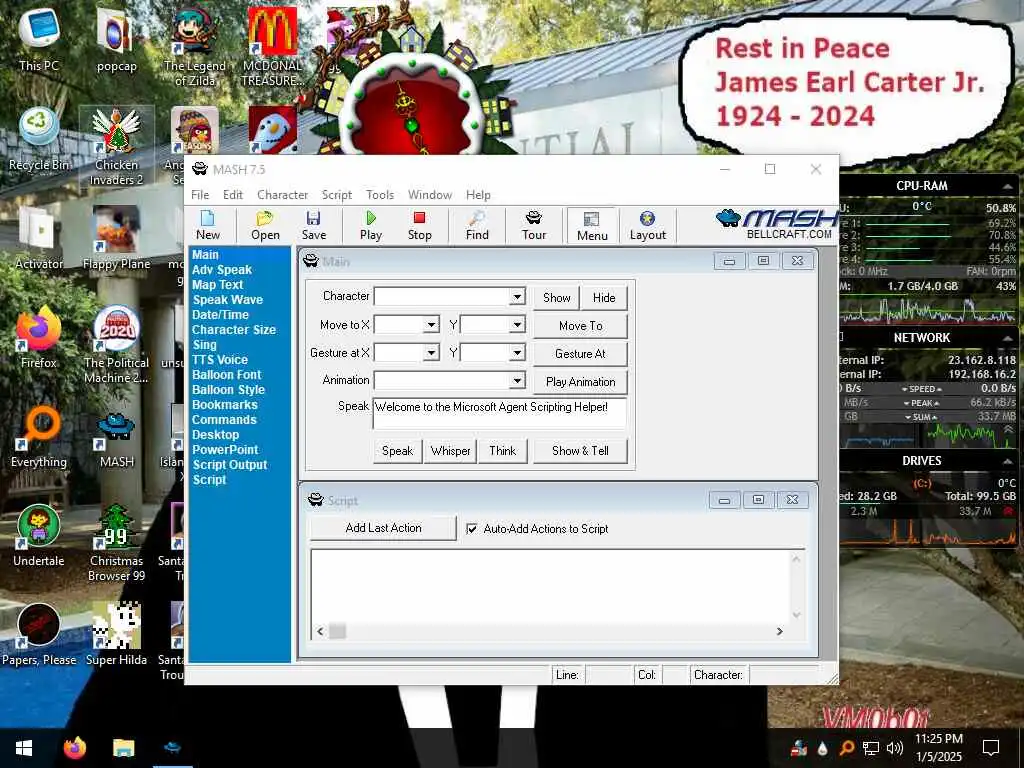Select the popcap desktop icon

click(116, 39)
